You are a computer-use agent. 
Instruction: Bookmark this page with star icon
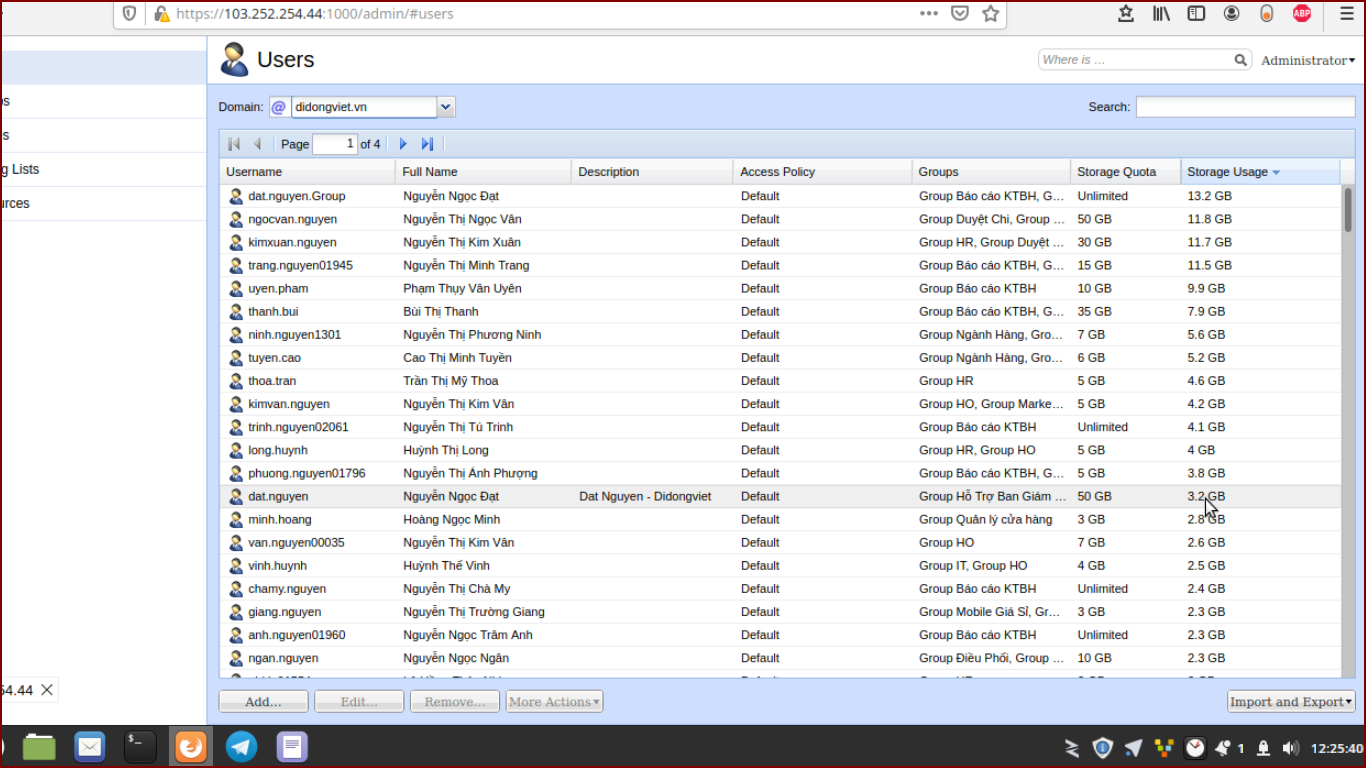(991, 13)
